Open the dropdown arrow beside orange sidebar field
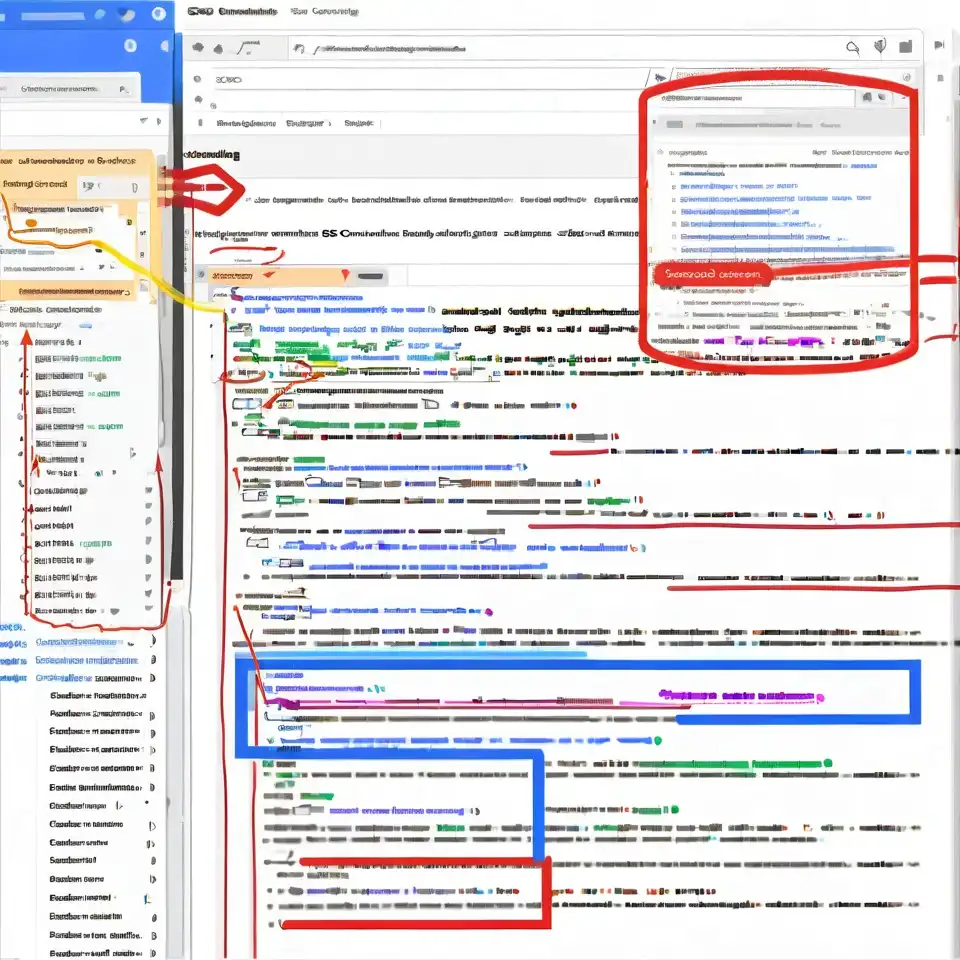The width and height of the screenshot is (960, 960). [133, 186]
